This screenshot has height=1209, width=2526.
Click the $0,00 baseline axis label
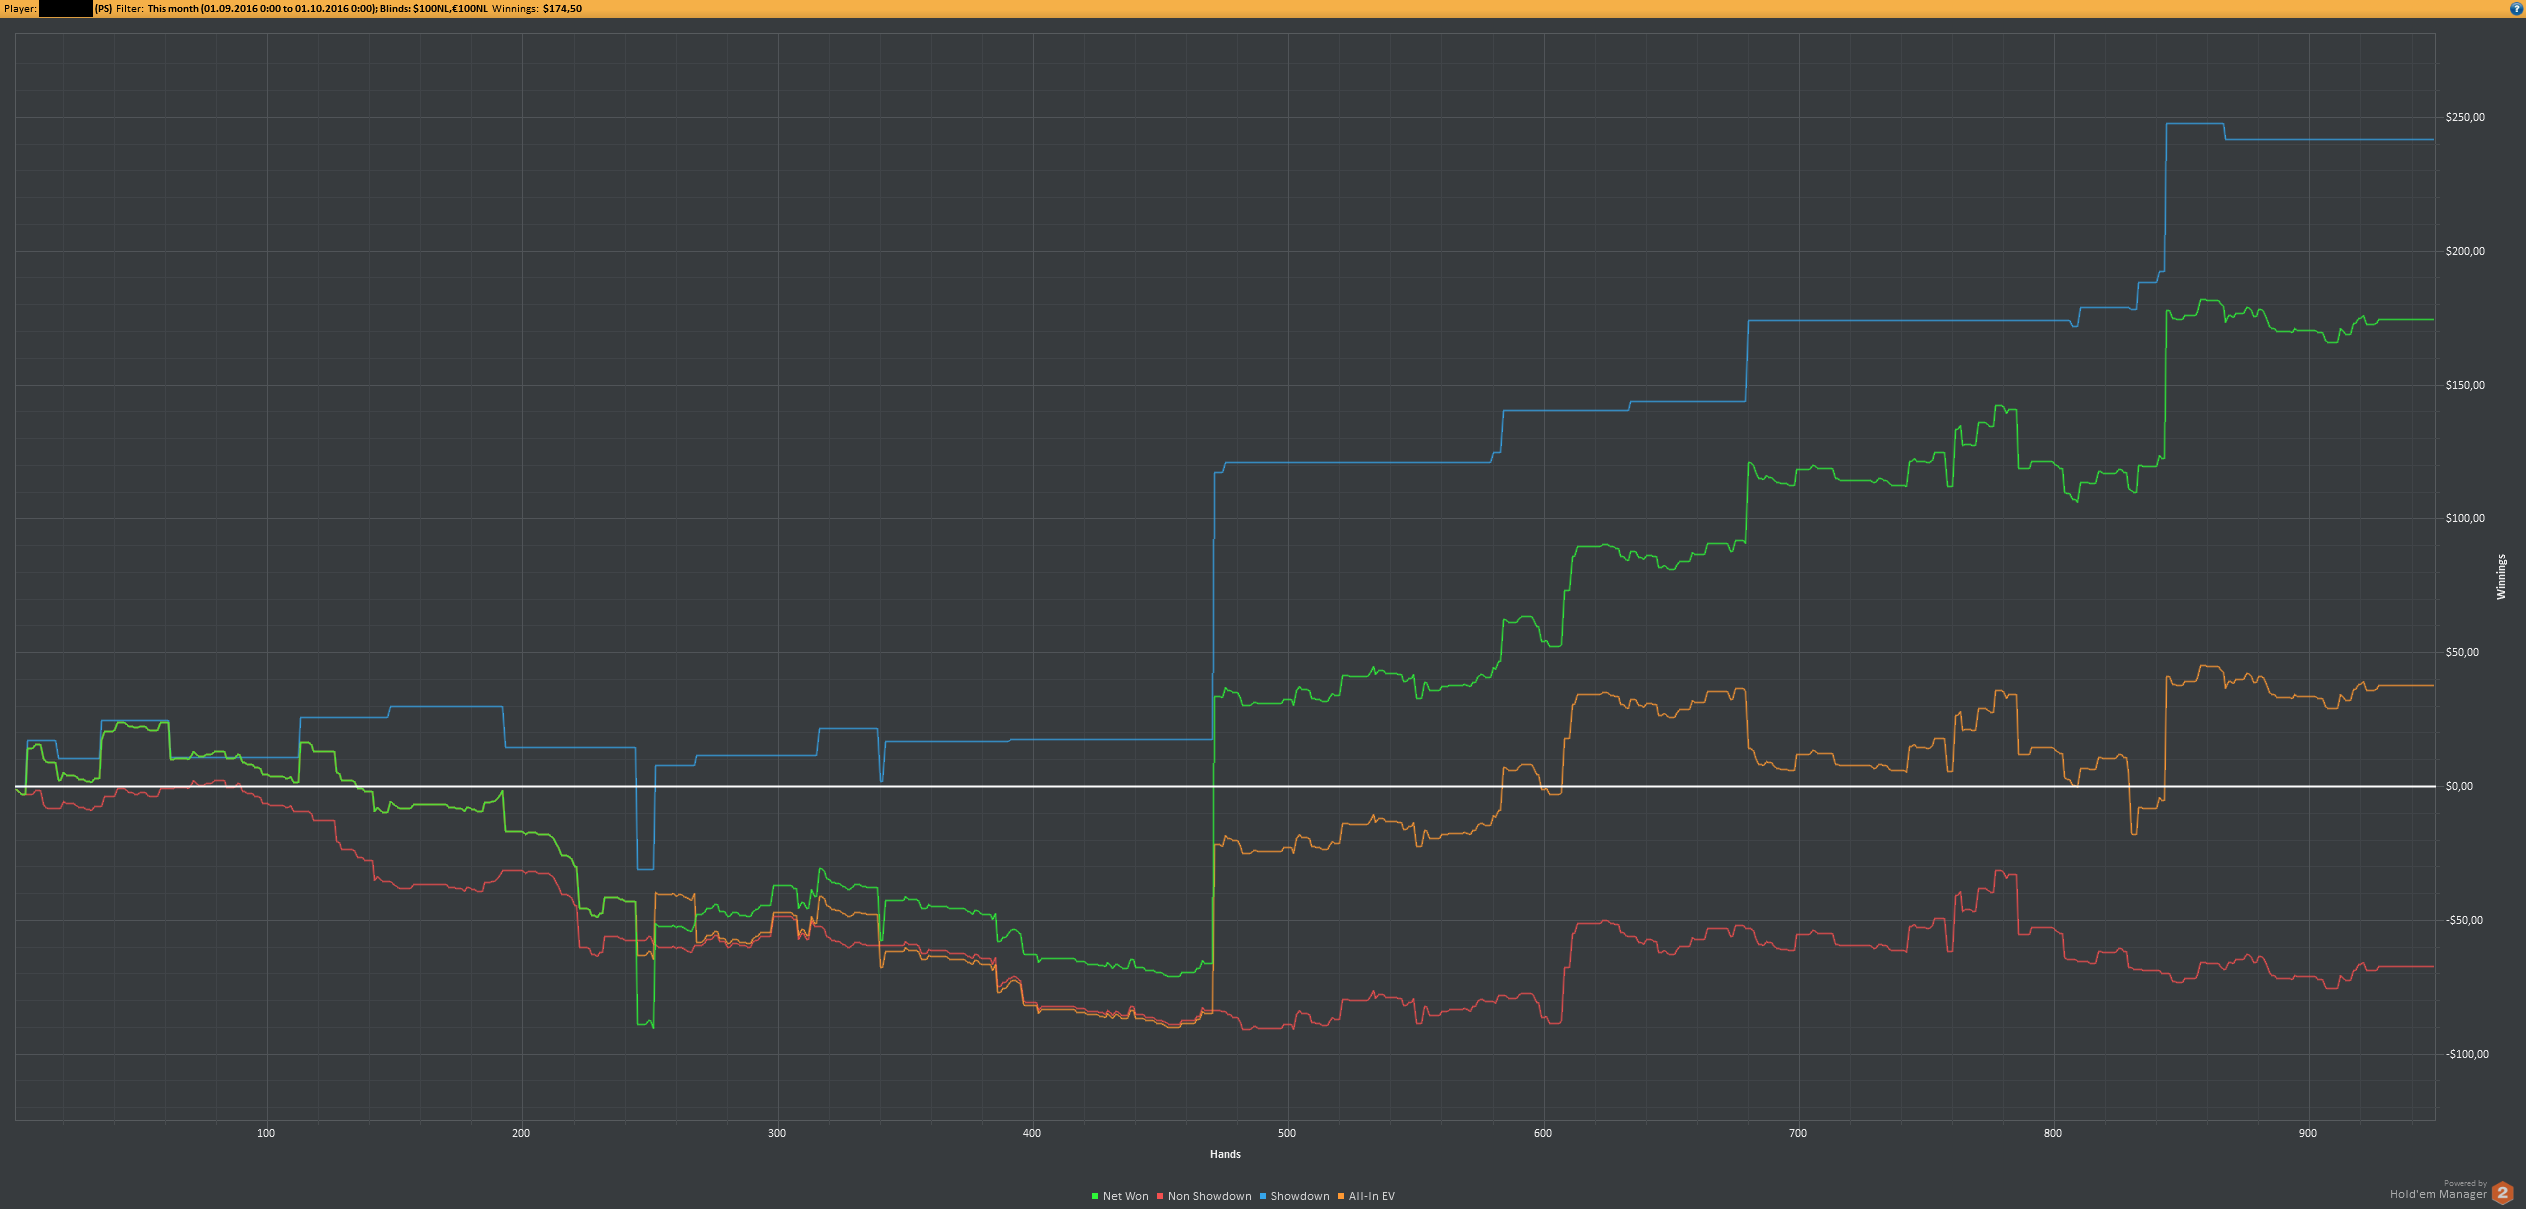point(2459,787)
